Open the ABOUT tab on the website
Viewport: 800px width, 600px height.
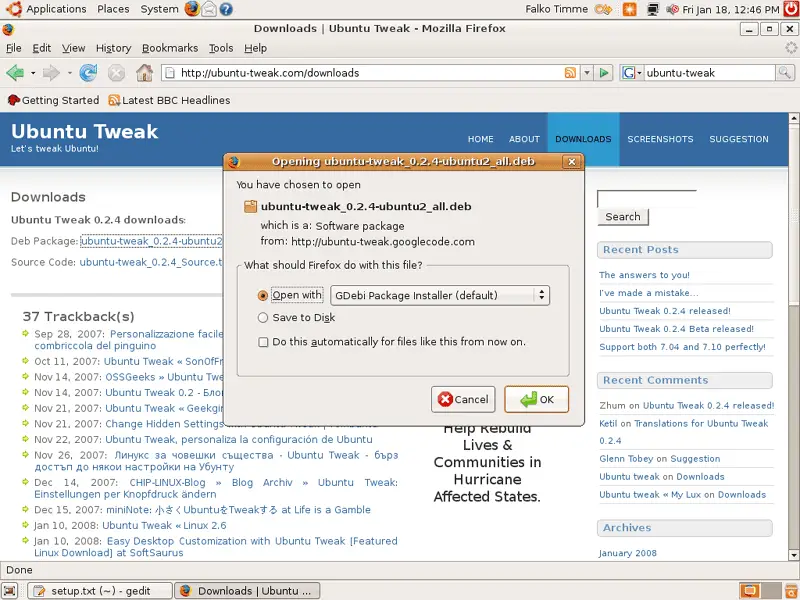point(524,139)
